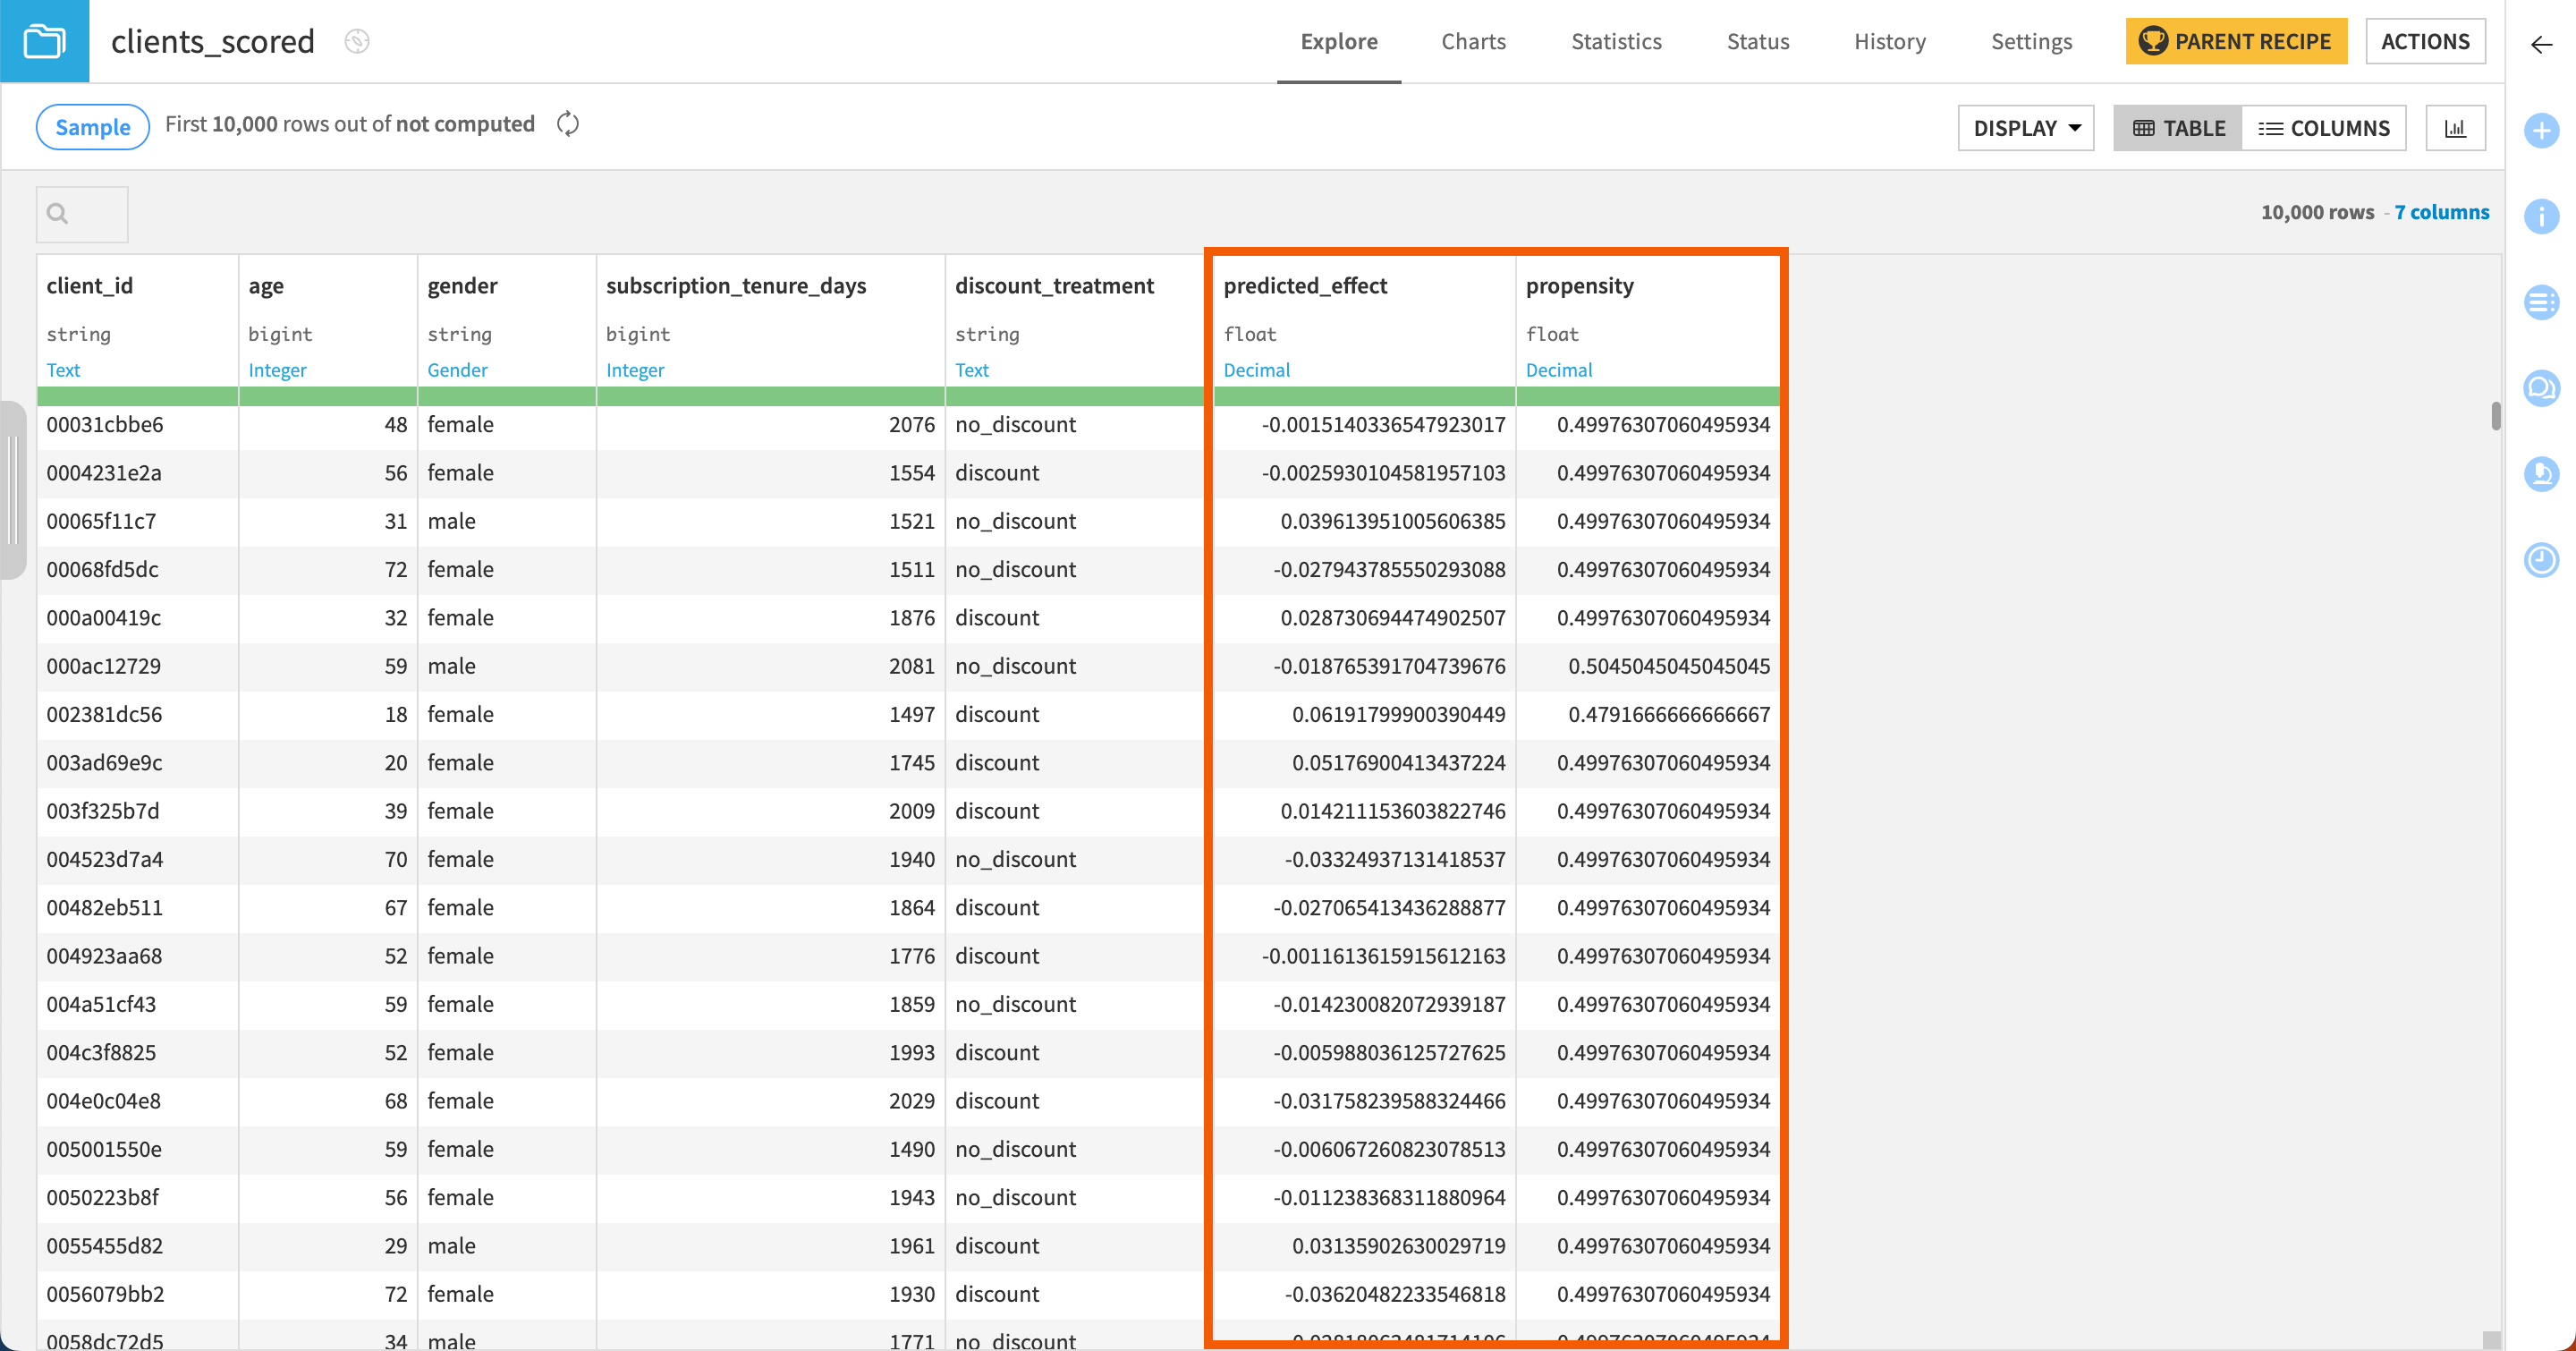The width and height of the screenshot is (2576, 1351).
Task: Click the Sample button
Action: 92,127
